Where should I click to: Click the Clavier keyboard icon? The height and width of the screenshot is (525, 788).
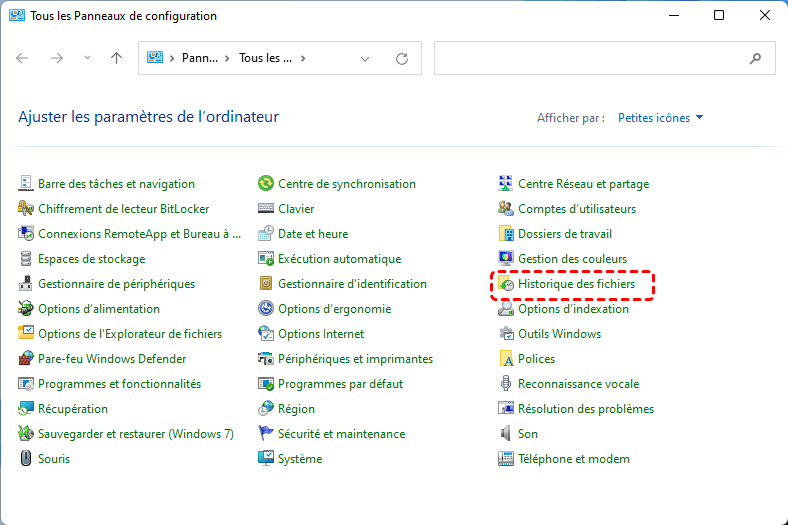pyautogui.click(x=266, y=208)
